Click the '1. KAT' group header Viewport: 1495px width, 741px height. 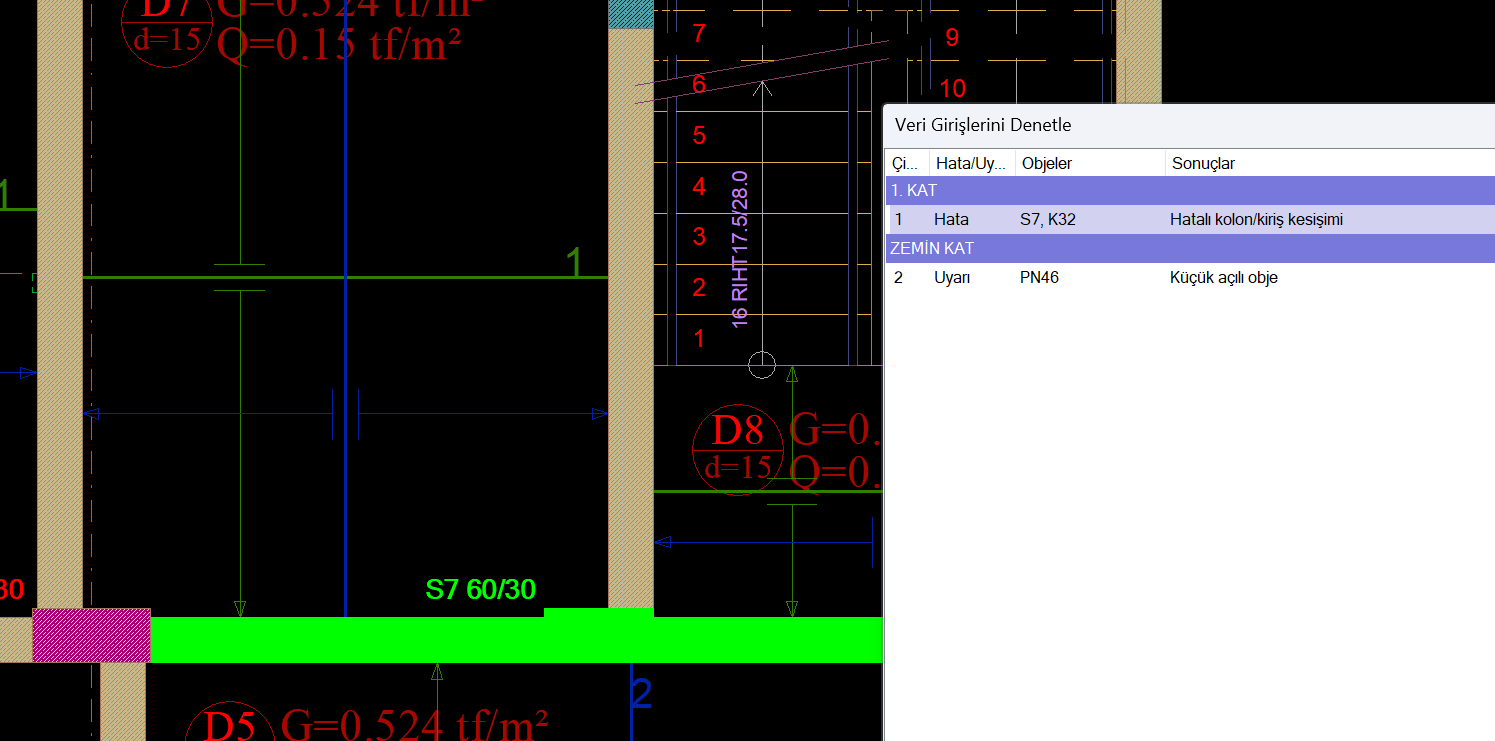(1190, 190)
